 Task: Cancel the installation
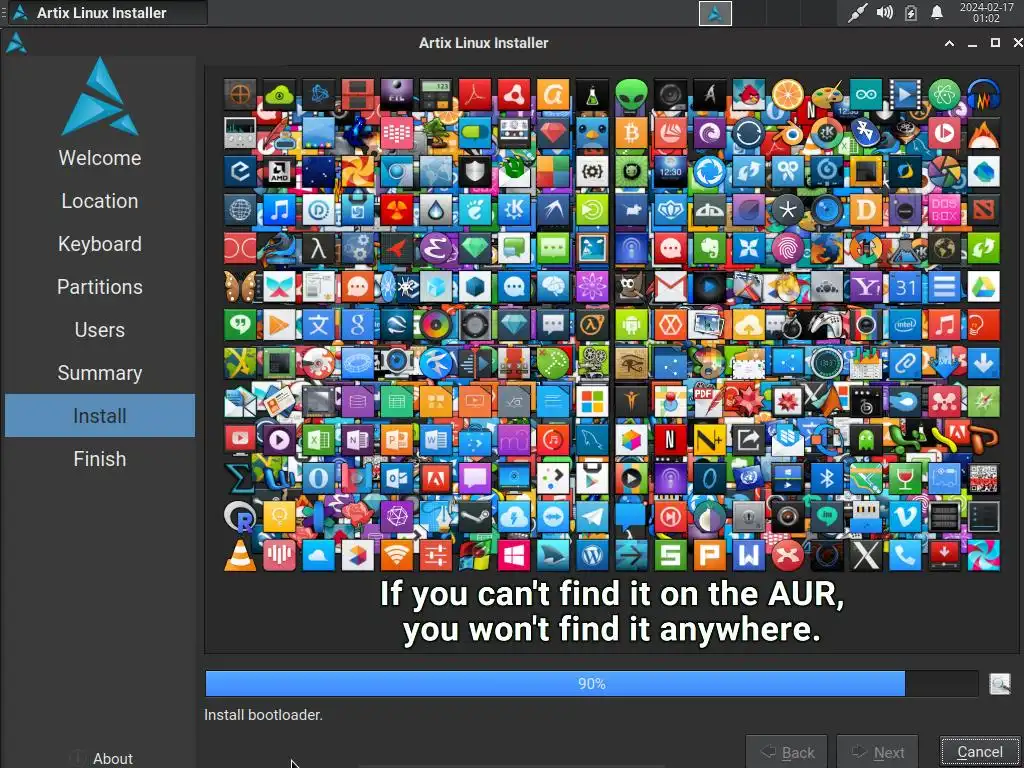click(x=980, y=752)
